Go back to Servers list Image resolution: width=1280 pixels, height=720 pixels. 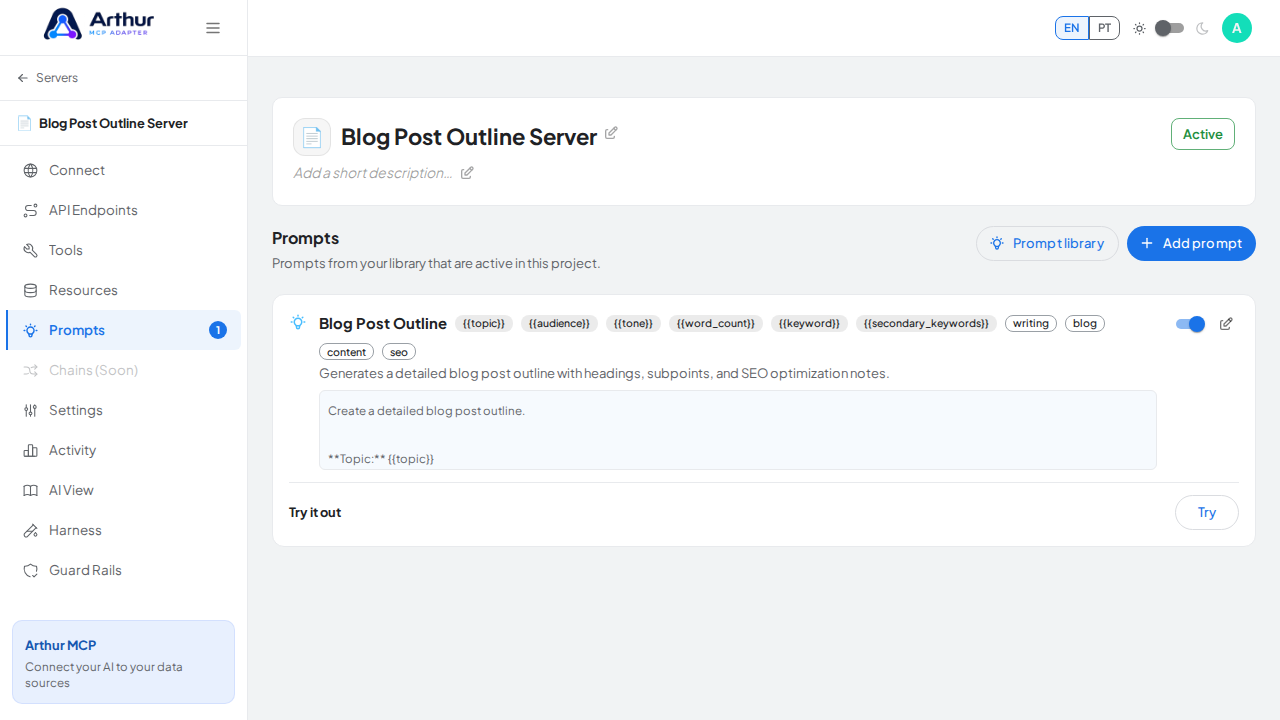(x=48, y=78)
